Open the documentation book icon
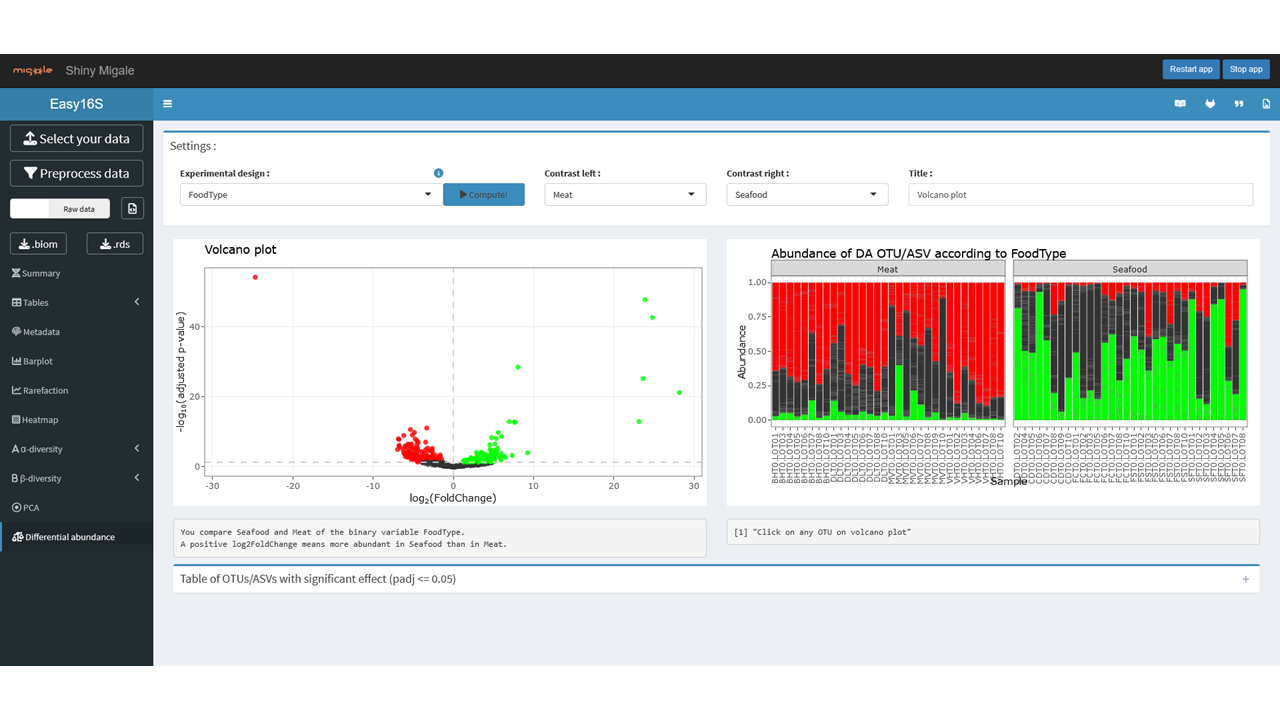1280x720 pixels. tap(1180, 104)
